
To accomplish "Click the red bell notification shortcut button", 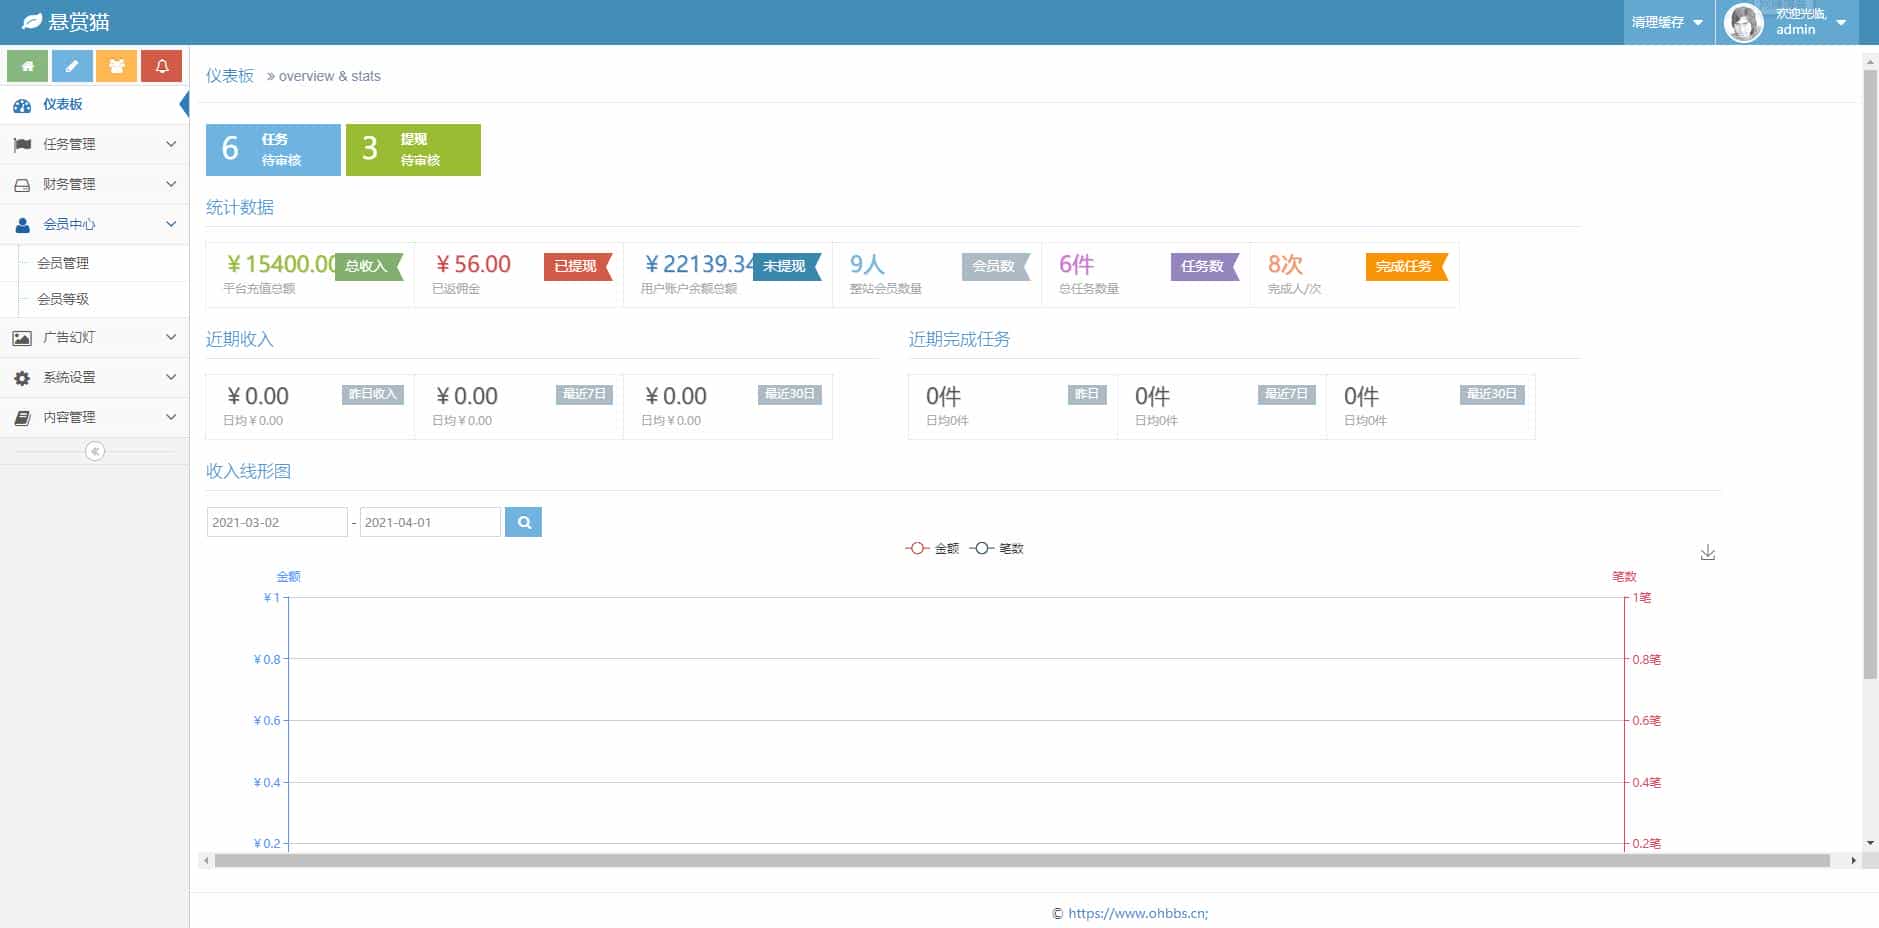I will tap(162, 66).
